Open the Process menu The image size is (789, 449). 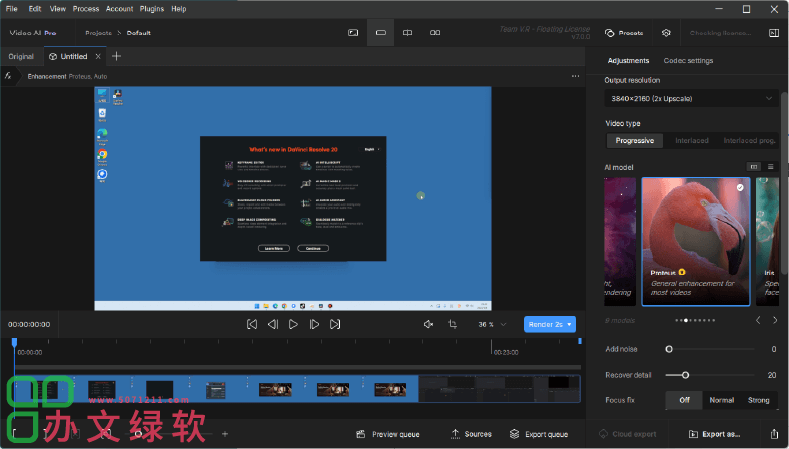86,9
